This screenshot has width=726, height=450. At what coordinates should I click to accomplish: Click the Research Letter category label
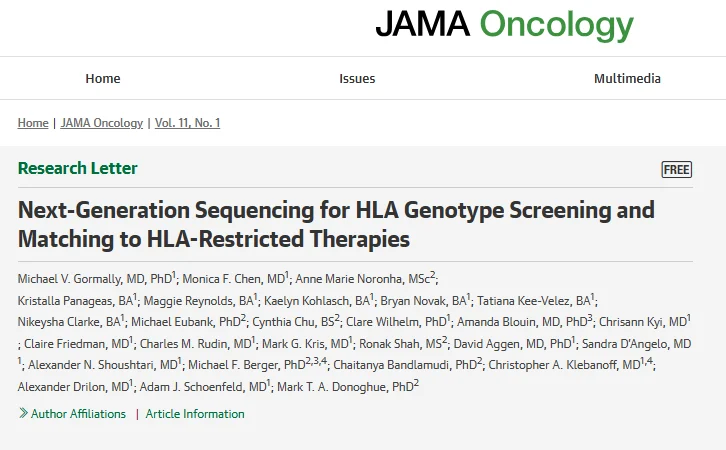coord(78,168)
